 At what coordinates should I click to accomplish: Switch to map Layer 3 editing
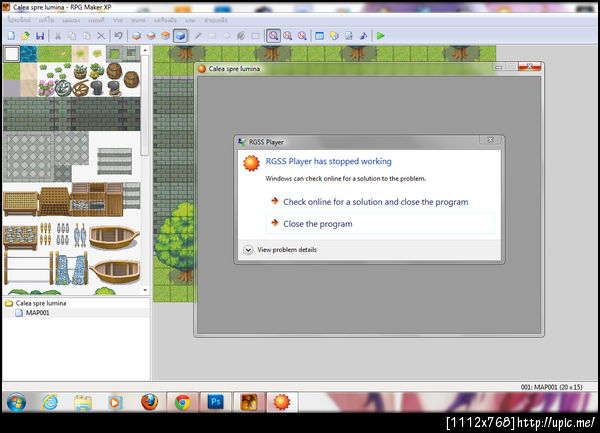(x=165, y=36)
